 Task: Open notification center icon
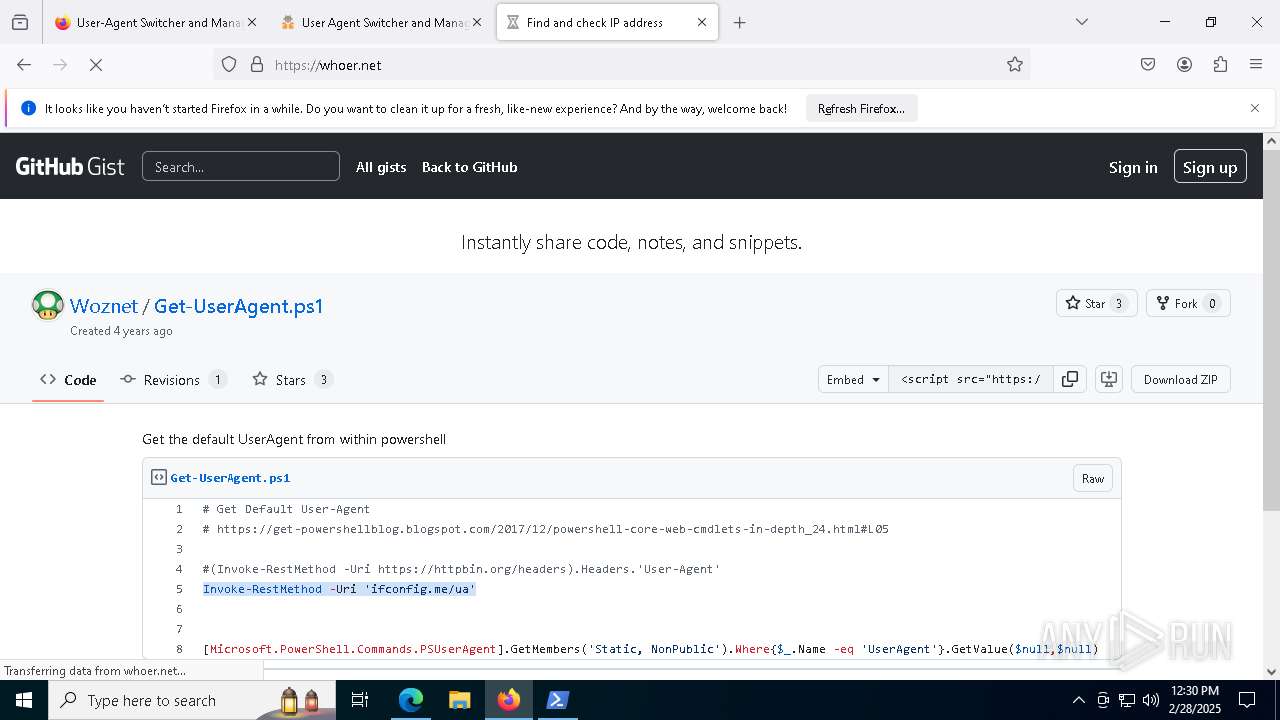1247,700
